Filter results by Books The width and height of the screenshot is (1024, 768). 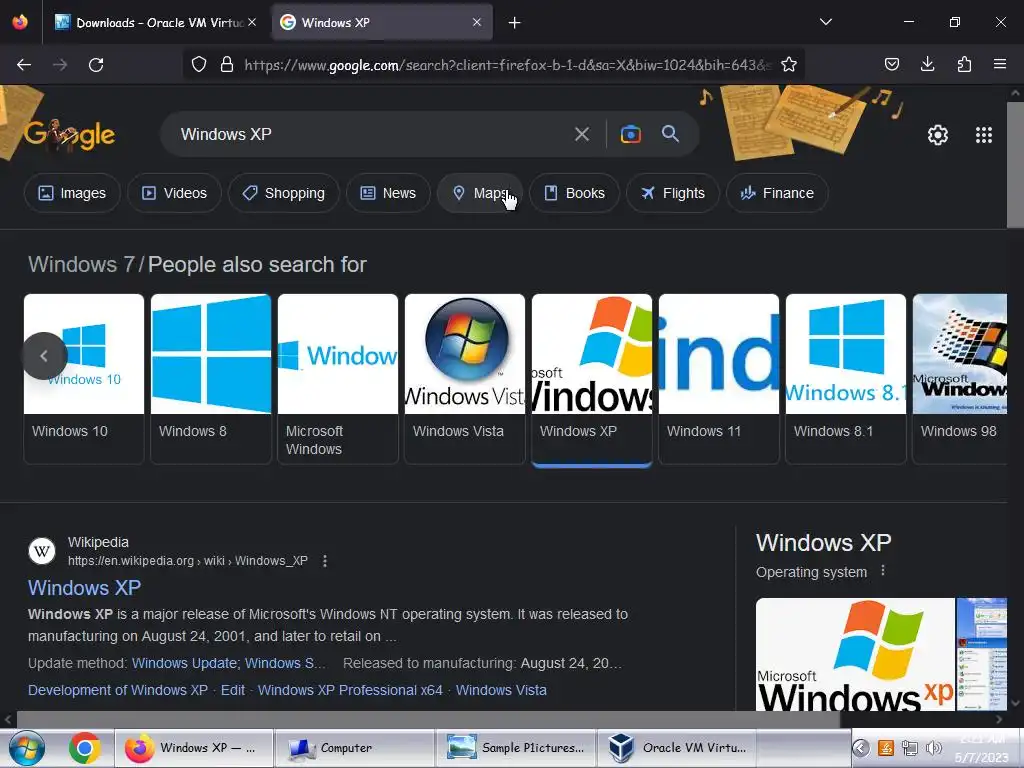(x=574, y=193)
